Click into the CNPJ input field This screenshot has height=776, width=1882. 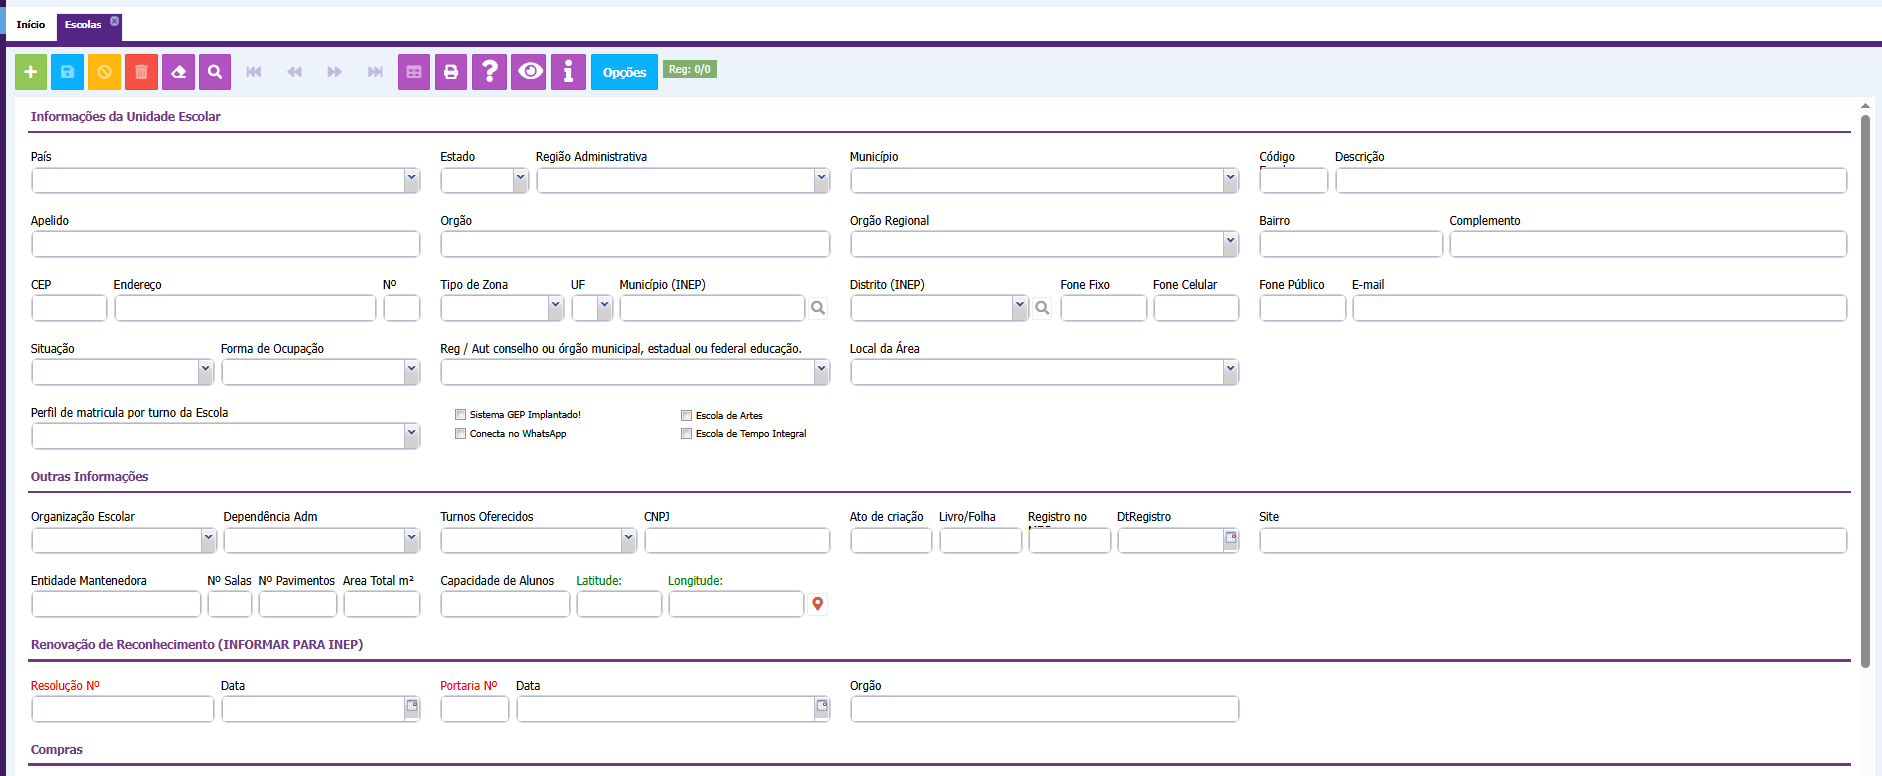[x=737, y=541]
